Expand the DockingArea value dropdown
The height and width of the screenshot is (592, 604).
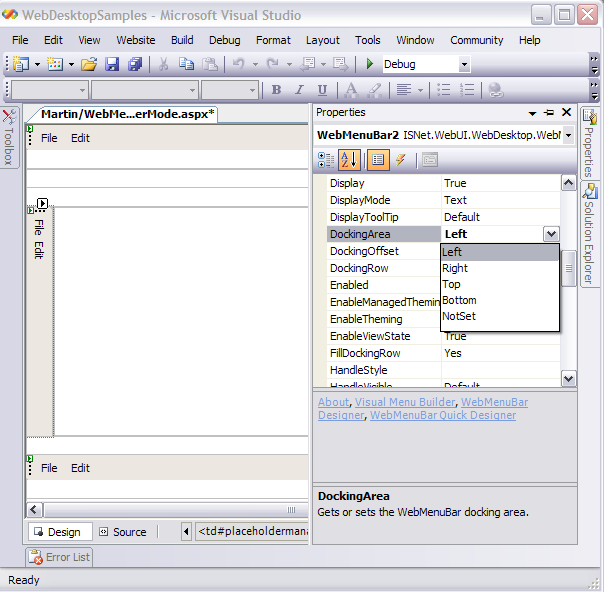(x=550, y=234)
